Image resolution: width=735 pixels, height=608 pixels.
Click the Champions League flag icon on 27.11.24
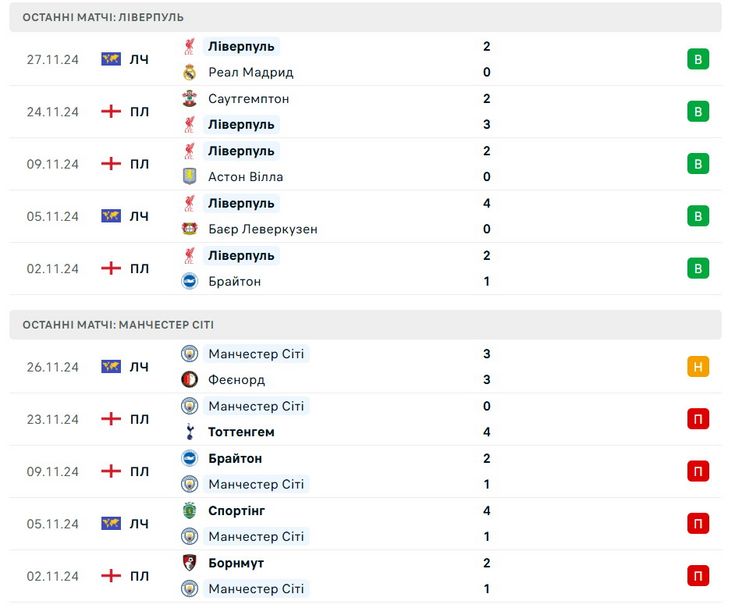point(111,59)
